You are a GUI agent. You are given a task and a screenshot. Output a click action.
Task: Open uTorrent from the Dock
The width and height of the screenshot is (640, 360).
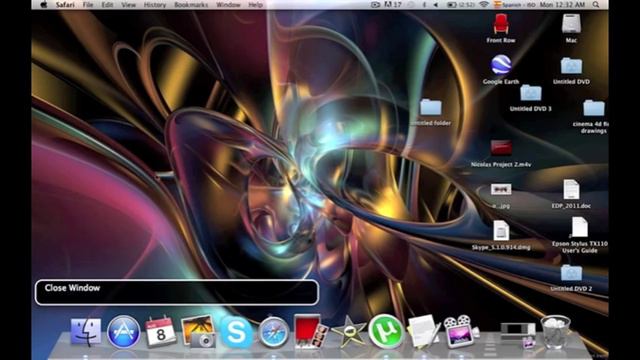click(386, 331)
